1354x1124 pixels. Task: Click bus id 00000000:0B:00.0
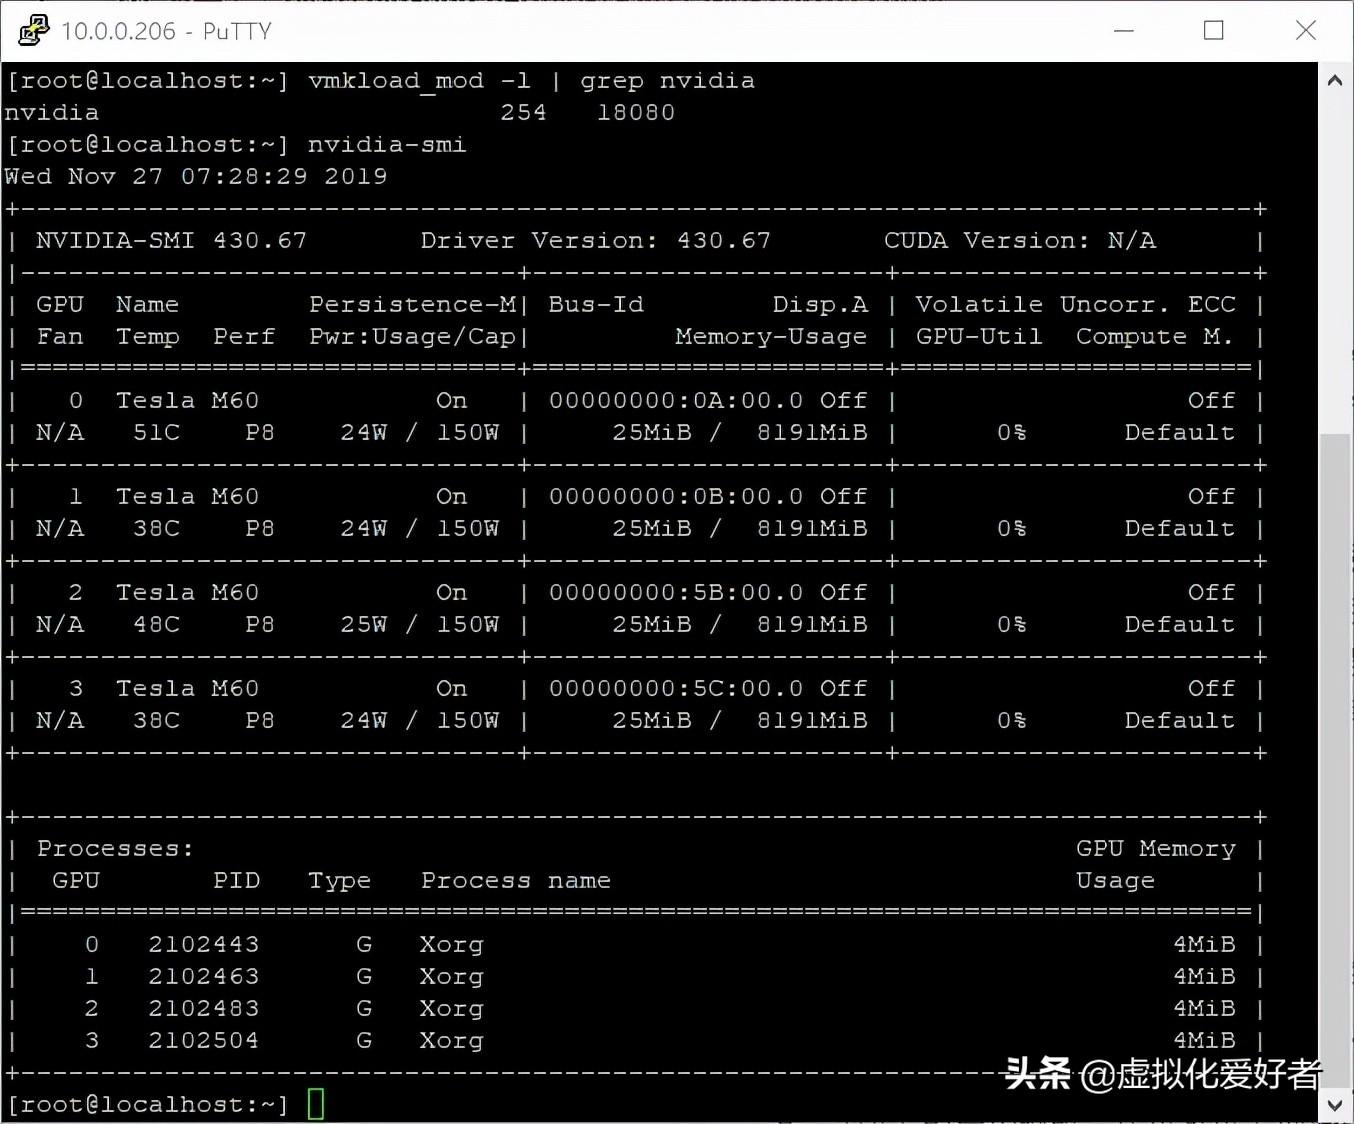tap(676, 497)
